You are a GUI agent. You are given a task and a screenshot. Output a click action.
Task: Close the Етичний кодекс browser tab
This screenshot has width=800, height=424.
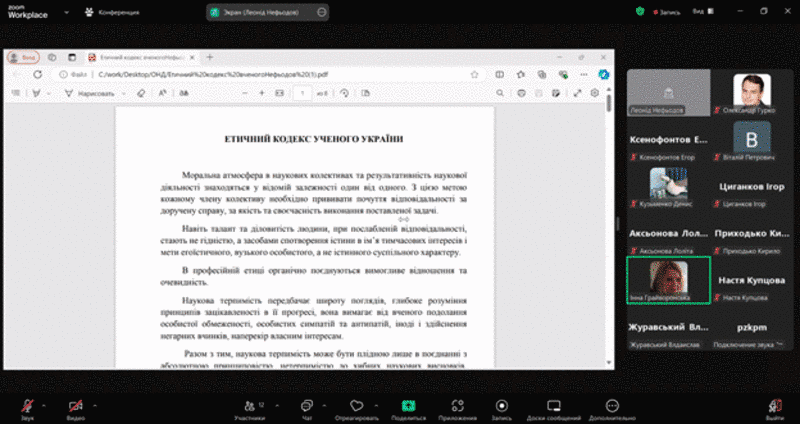192,58
